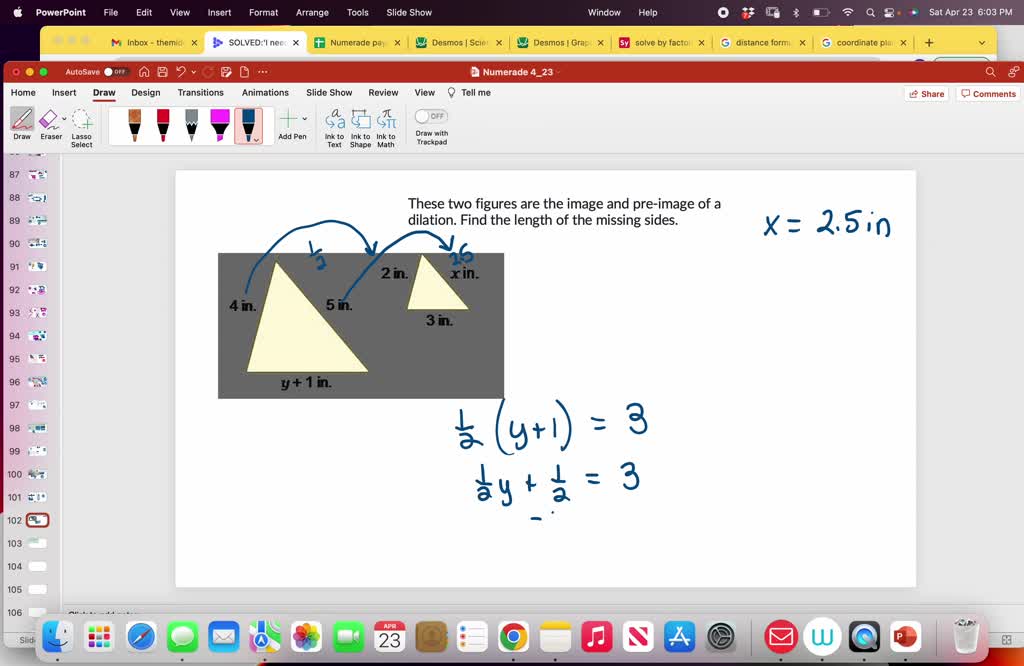Screen dimensions: 1024x666
Task: Activate Lasso Select
Action: (x=80, y=122)
